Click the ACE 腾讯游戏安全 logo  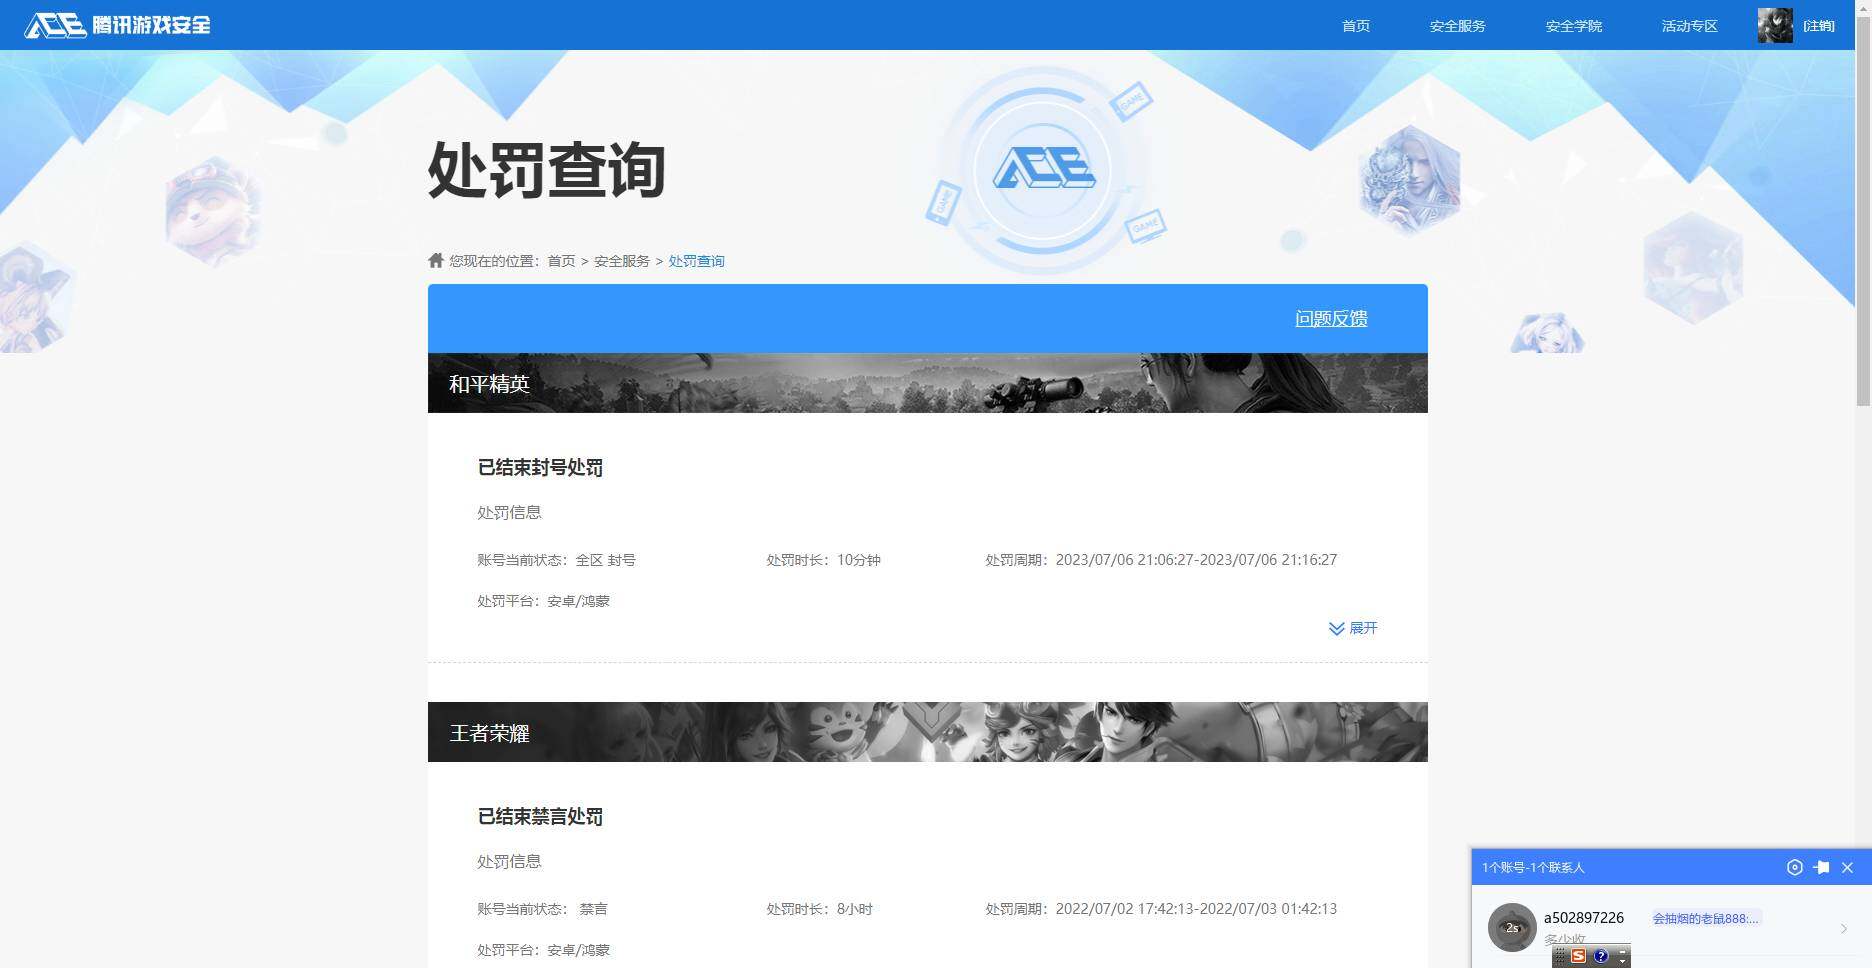point(118,25)
